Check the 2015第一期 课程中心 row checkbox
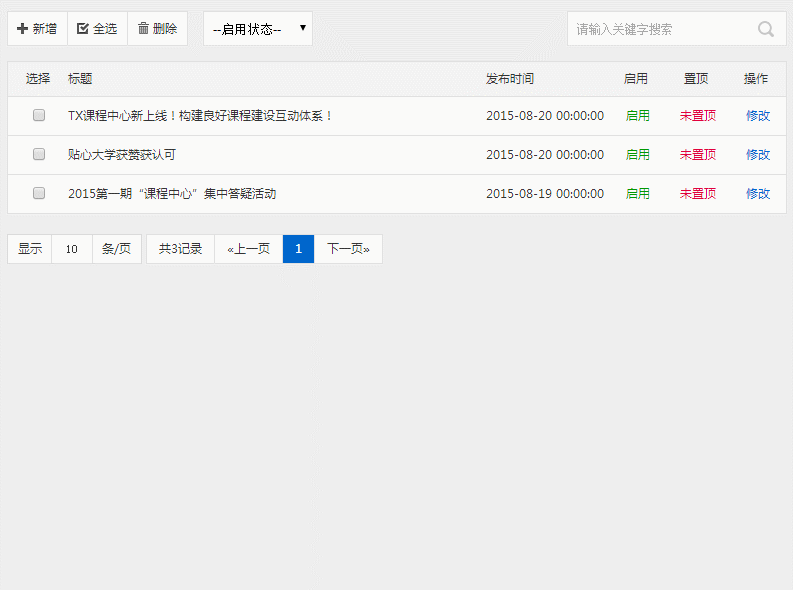Image resolution: width=793 pixels, height=590 pixels. pyautogui.click(x=39, y=194)
